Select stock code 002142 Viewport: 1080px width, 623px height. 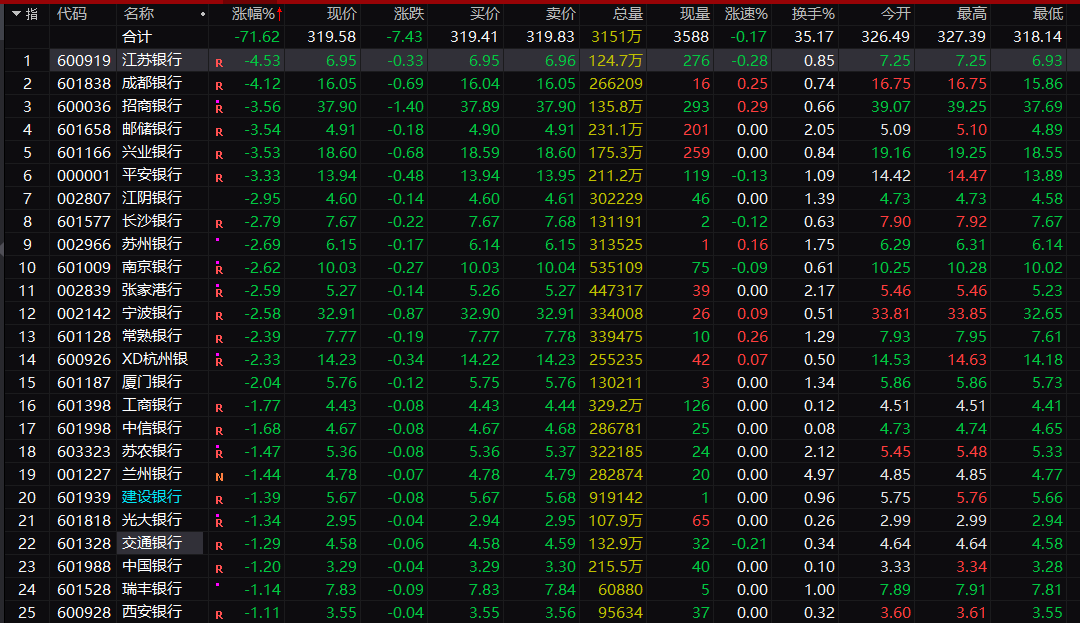(83, 313)
